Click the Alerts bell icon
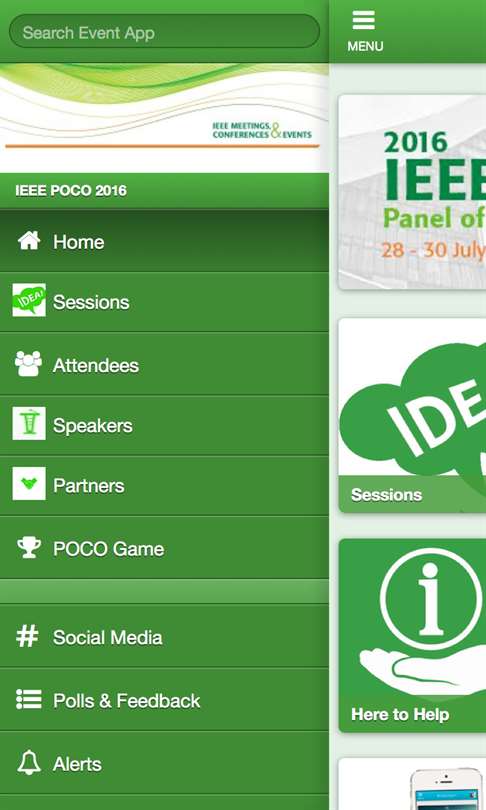The width and height of the screenshot is (486, 810). pos(29,762)
